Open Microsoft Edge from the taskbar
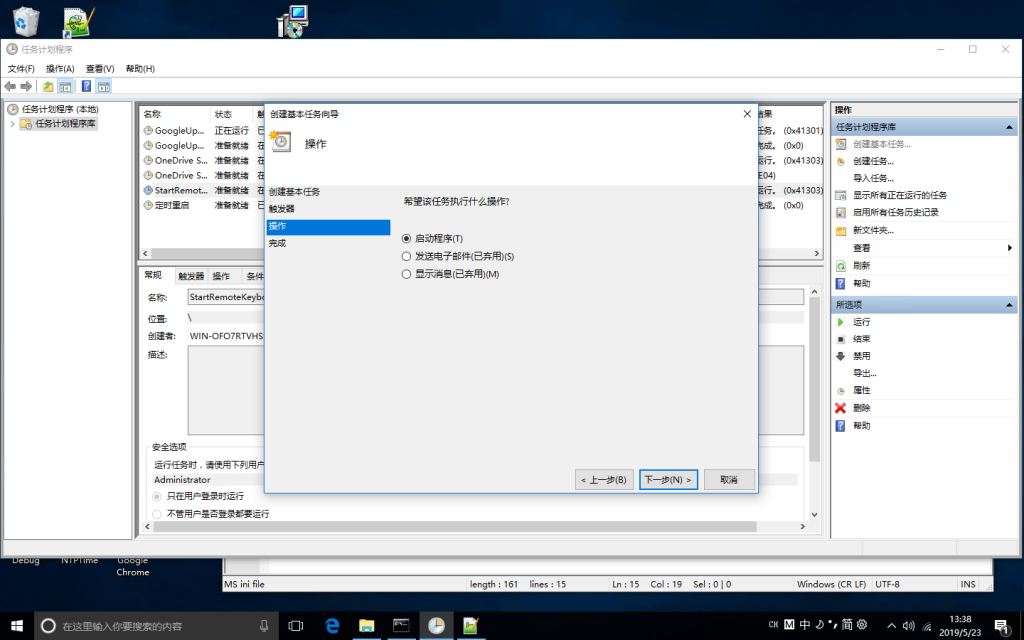Screen dimensions: 1024x640 tap(333, 625)
